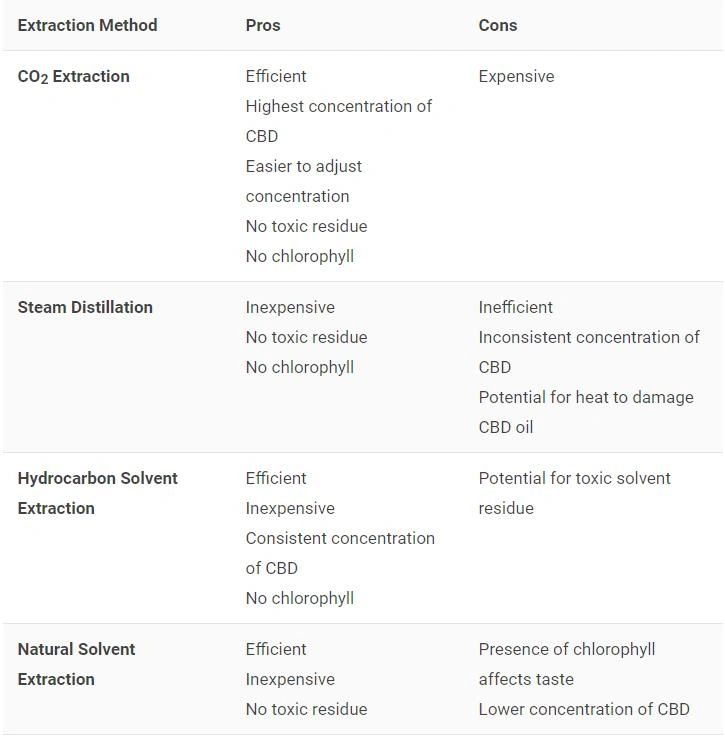
Task: Click "Inefficient" in the Steam Distillation cons
Action: point(515,307)
